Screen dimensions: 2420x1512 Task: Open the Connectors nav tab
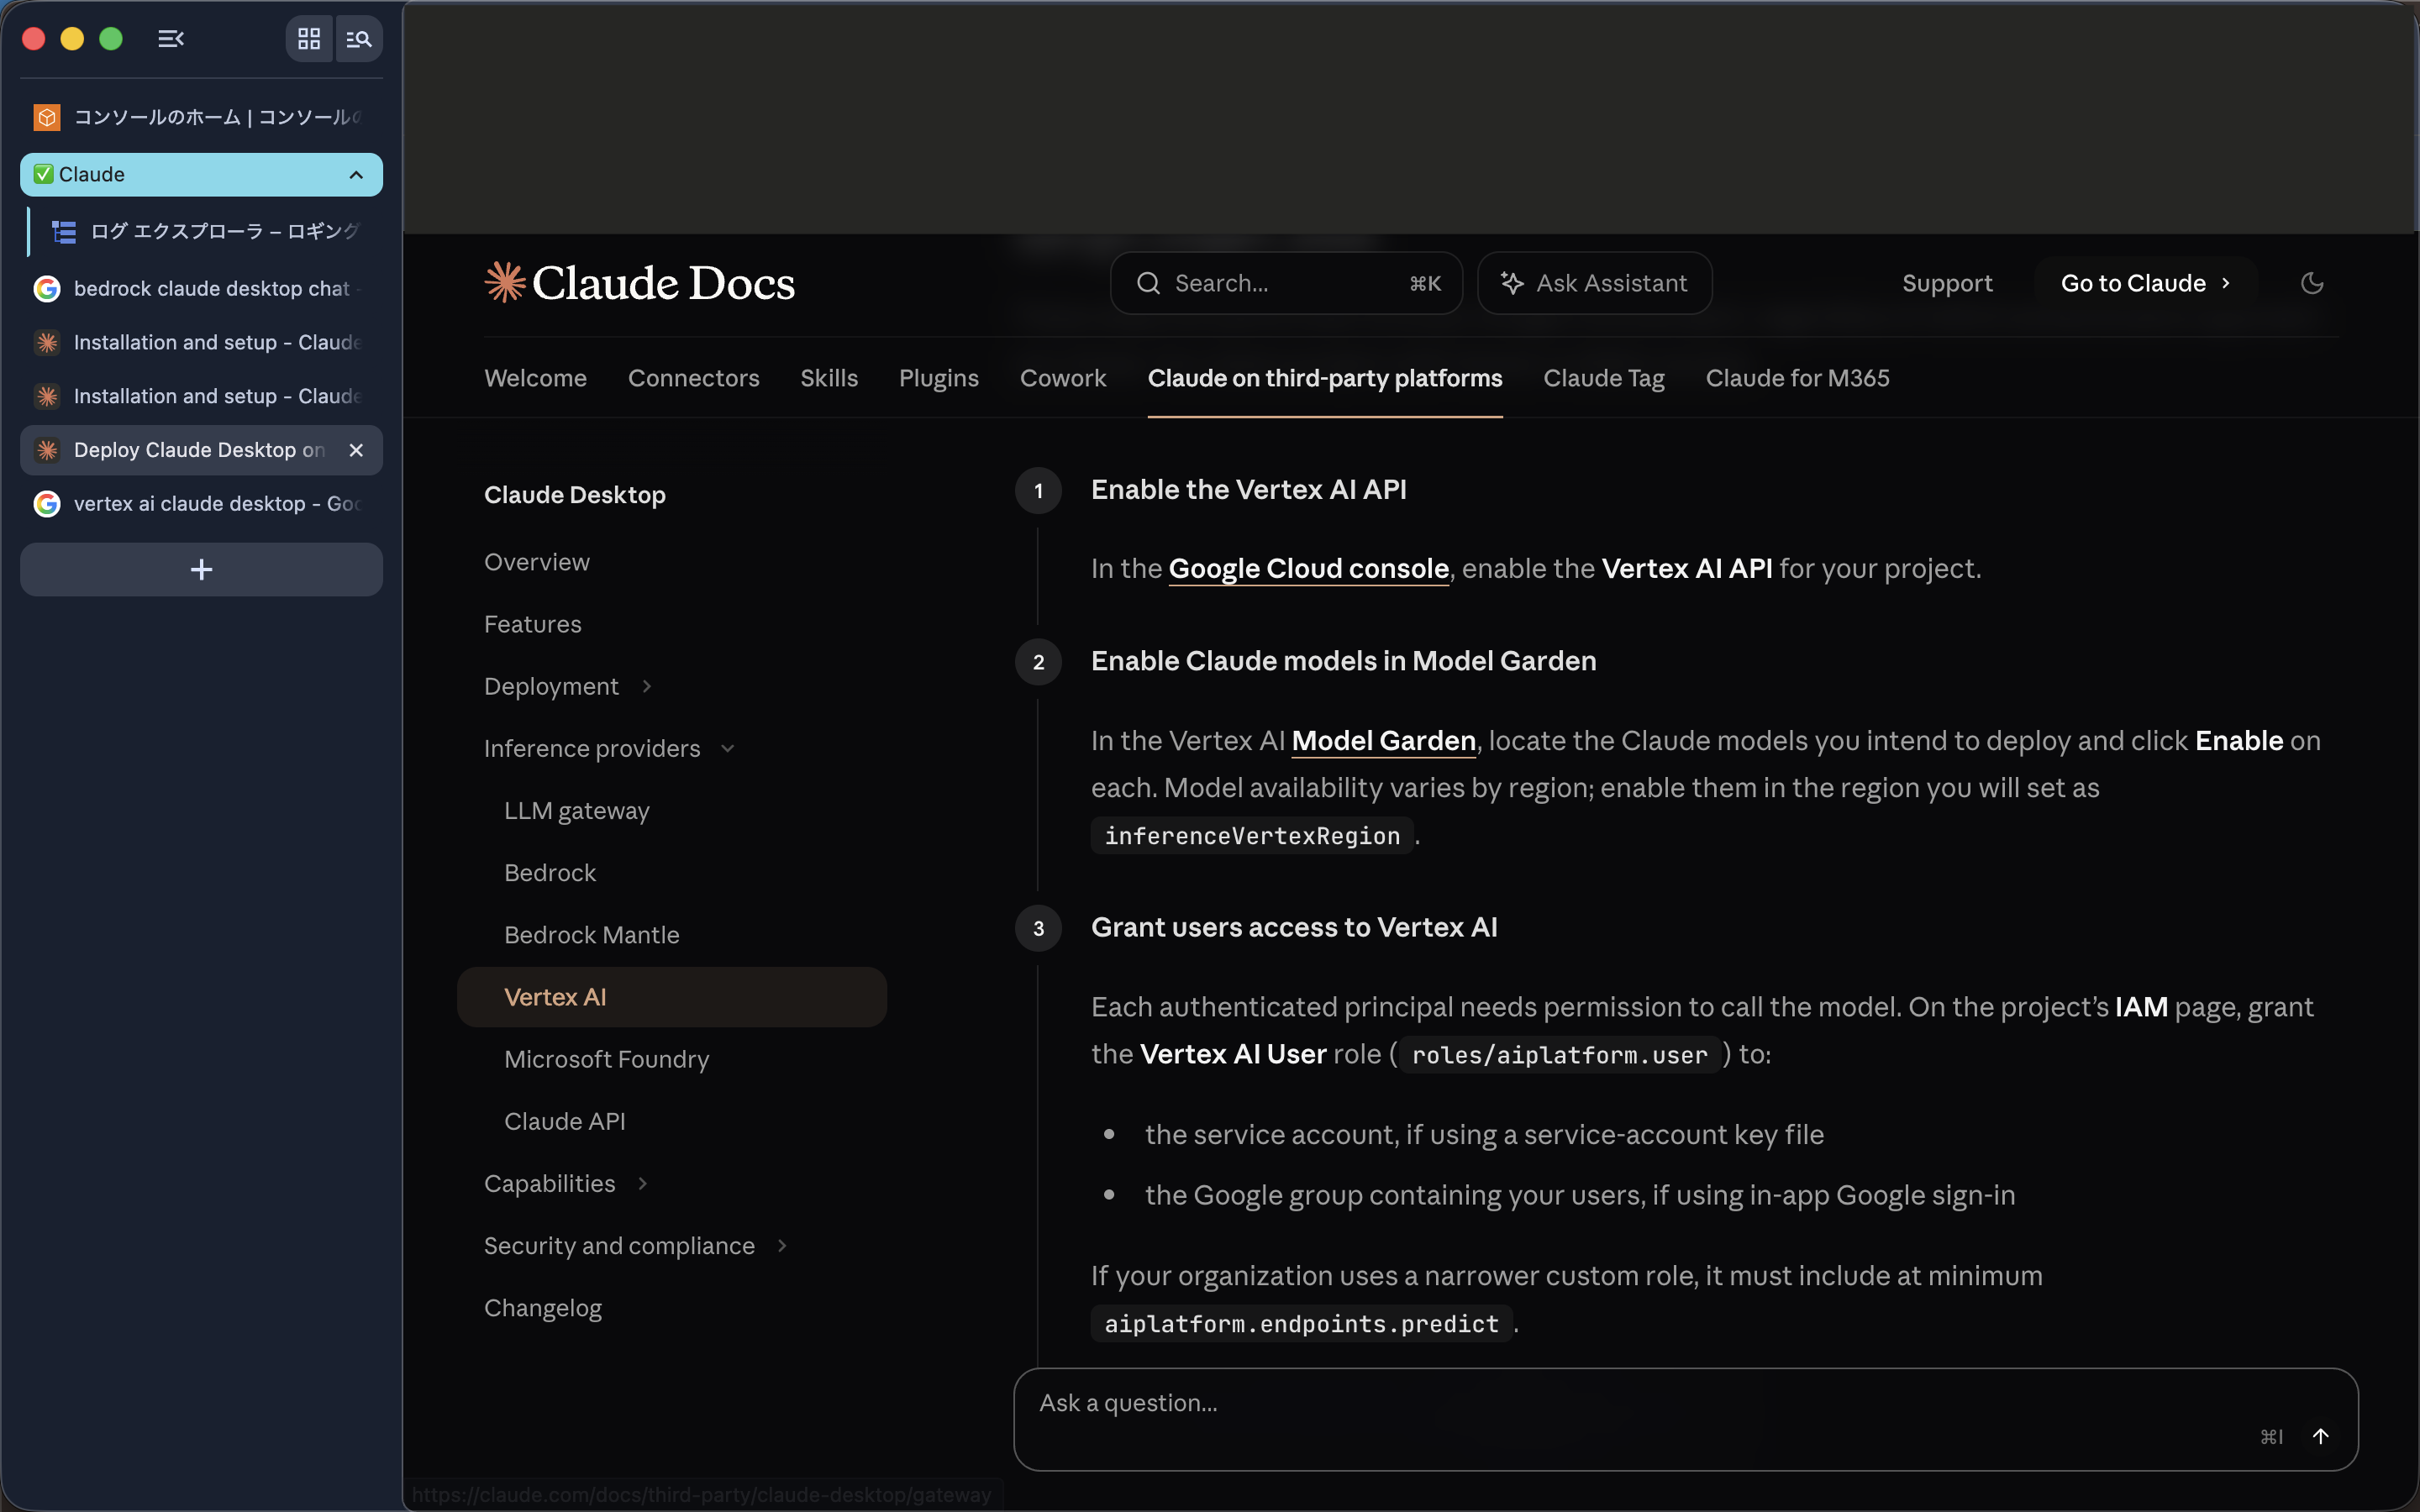693,378
